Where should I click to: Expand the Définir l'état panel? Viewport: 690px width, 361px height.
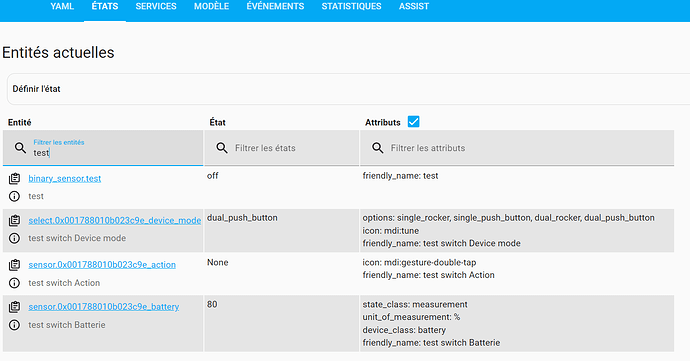(349, 89)
